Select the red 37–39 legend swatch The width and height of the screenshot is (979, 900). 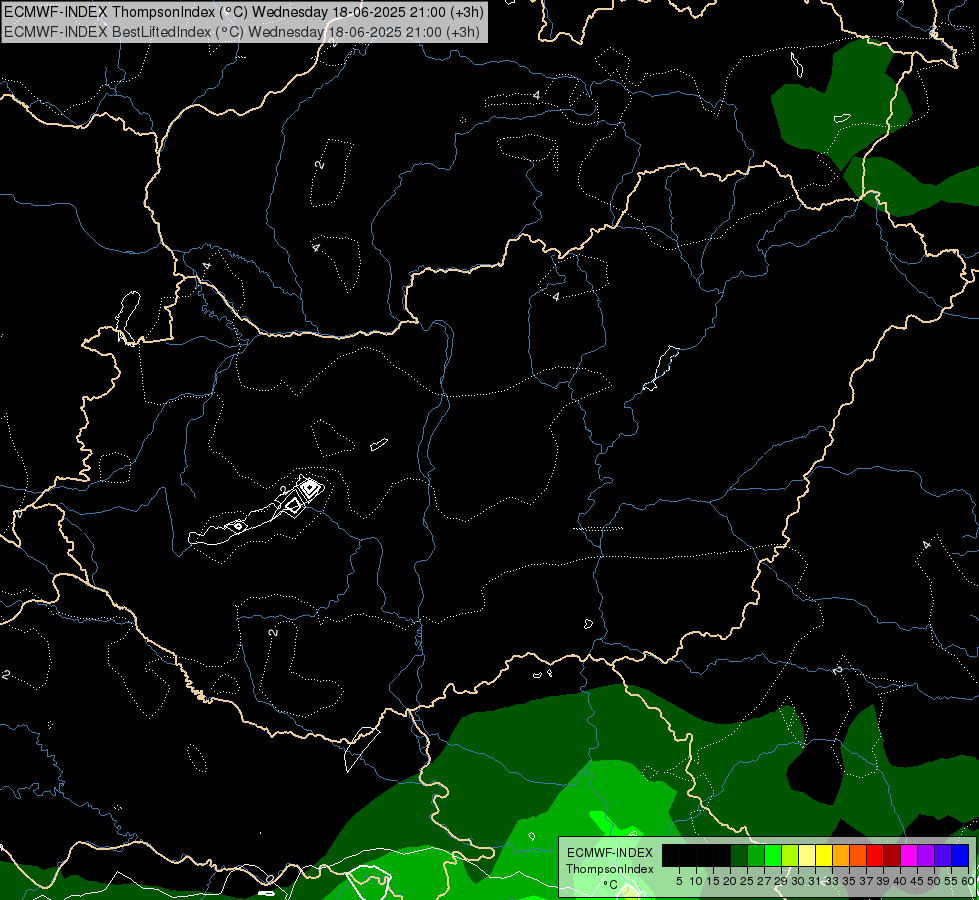point(875,855)
